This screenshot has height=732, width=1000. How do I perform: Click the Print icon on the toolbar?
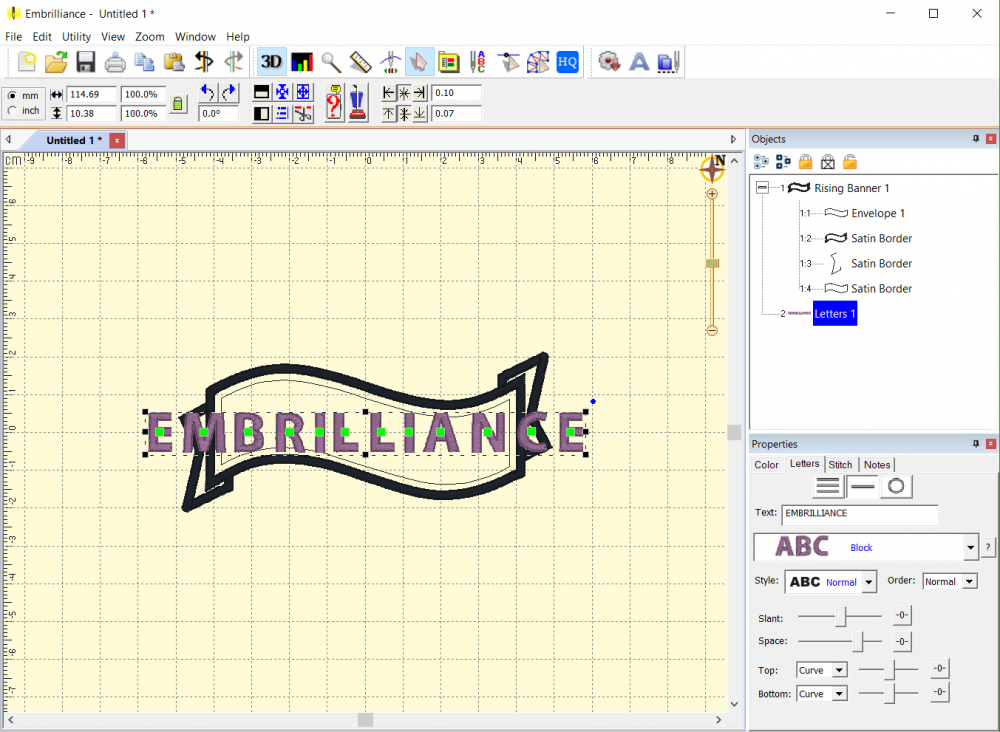115,61
